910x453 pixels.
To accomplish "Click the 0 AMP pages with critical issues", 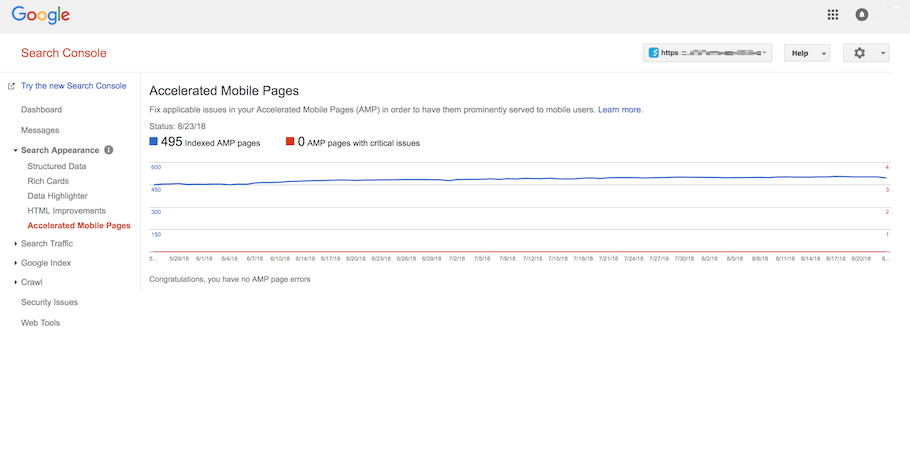I will point(359,142).
